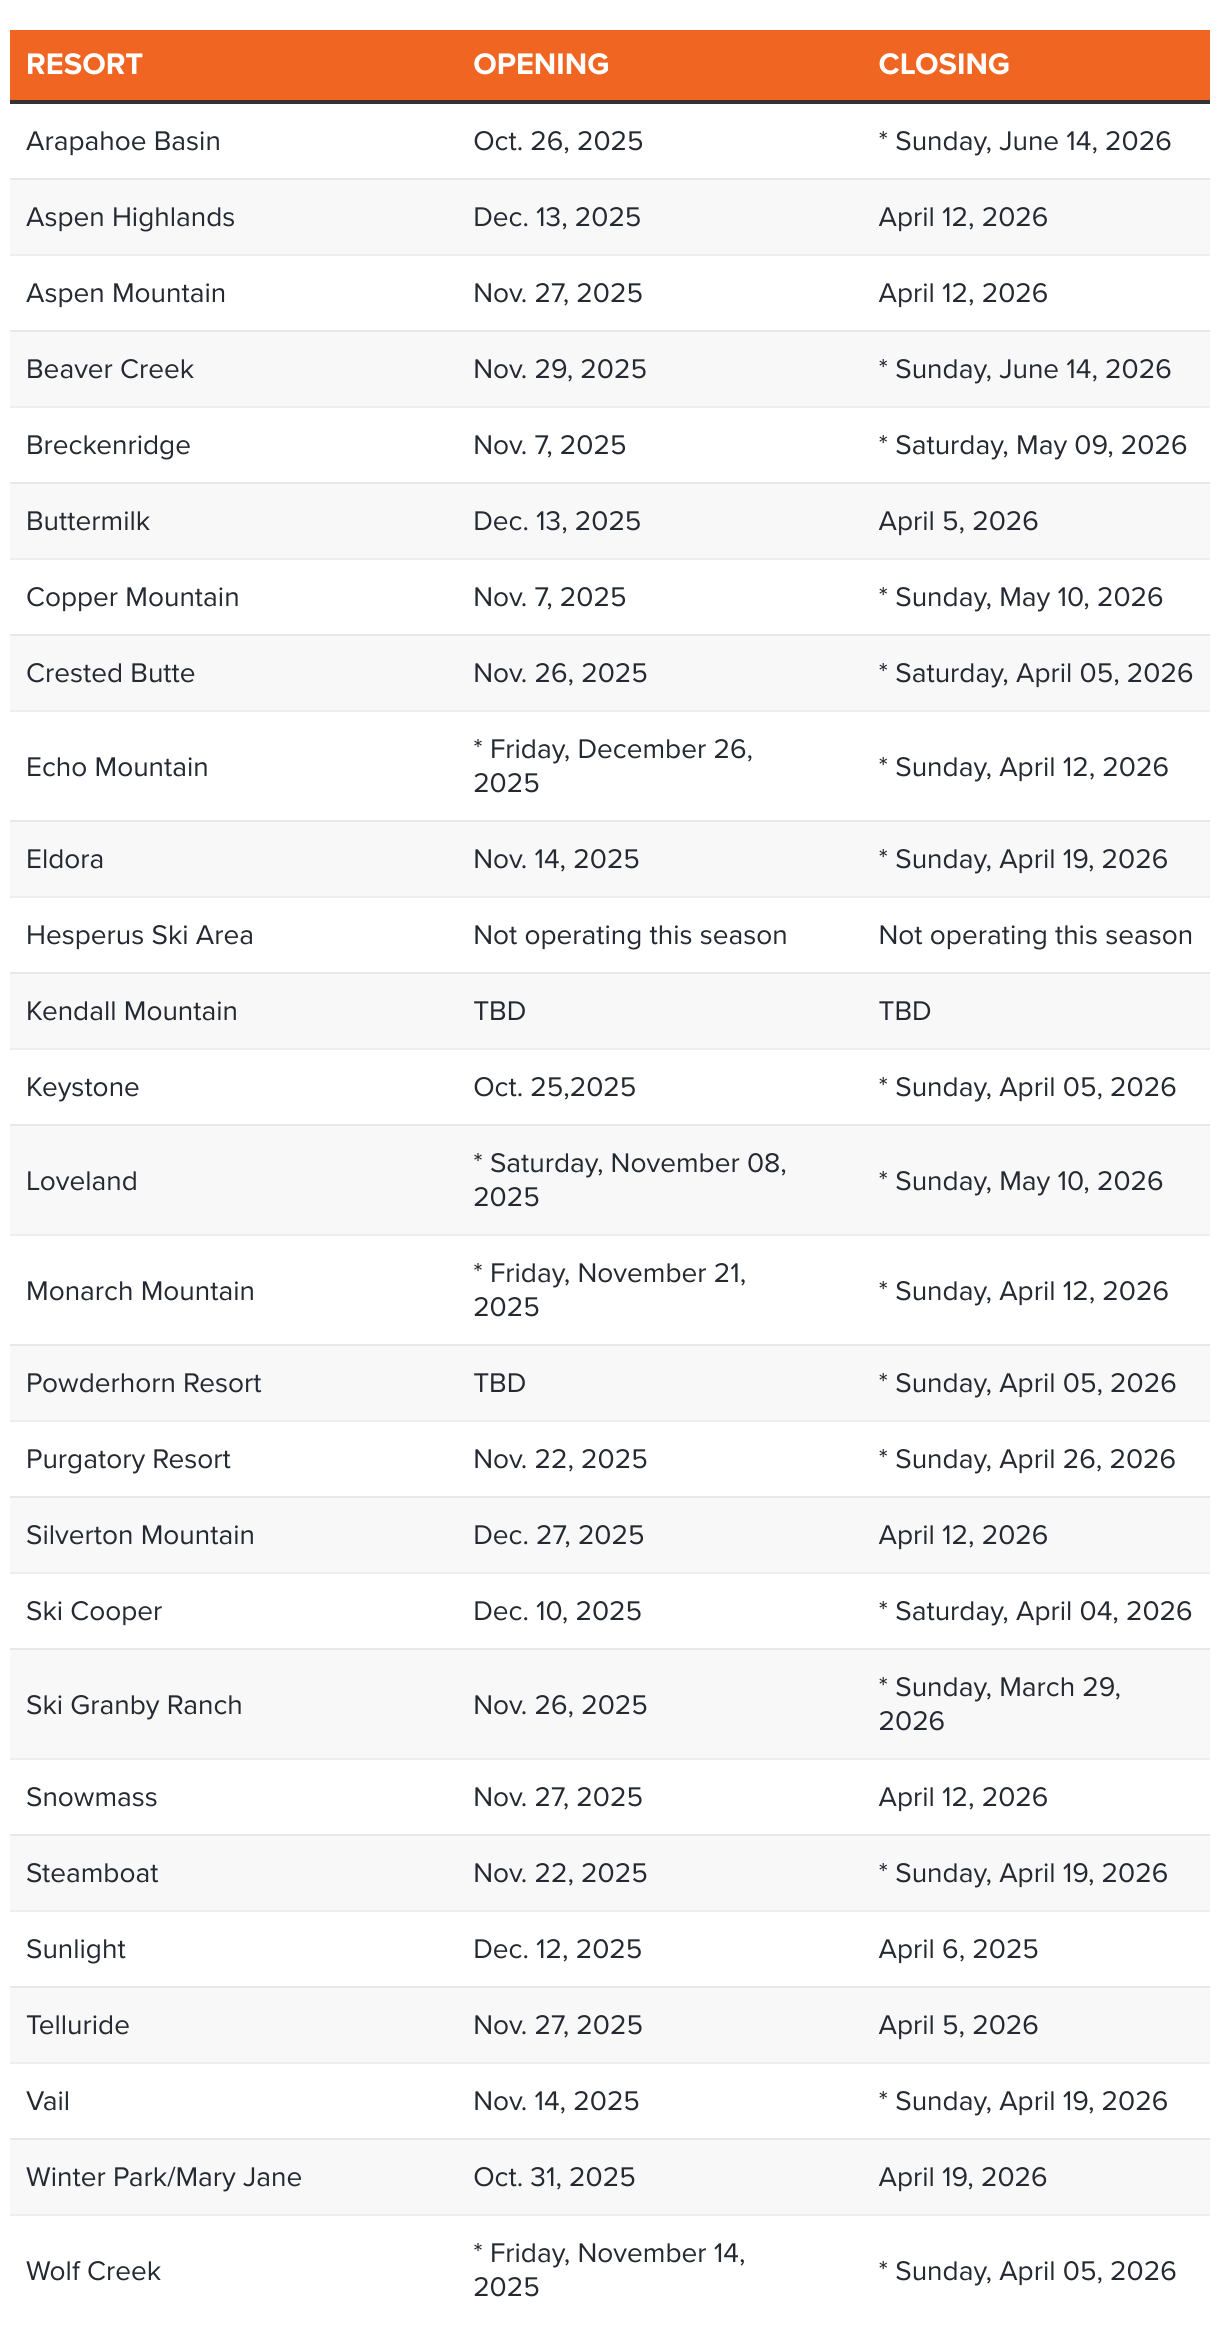The height and width of the screenshot is (2334, 1220).
Task: Click the RESORT column header
Action: [84, 64]
